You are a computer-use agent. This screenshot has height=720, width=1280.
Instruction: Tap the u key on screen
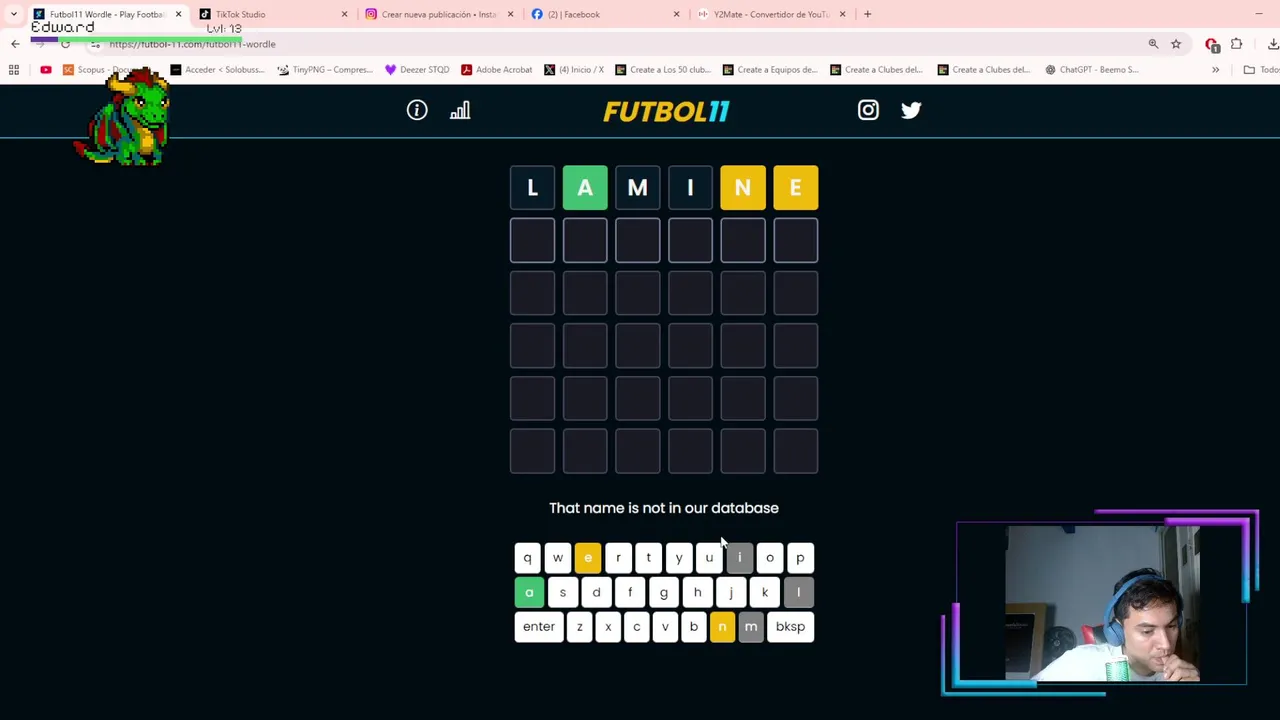[709, 558]
